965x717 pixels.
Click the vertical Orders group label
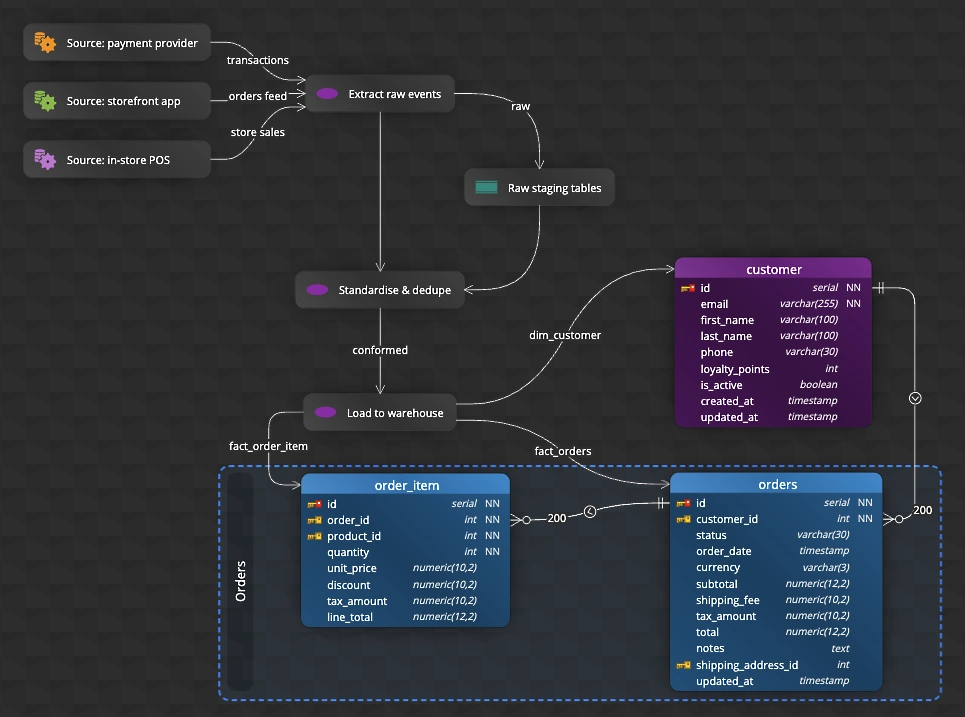coord(241,581)
